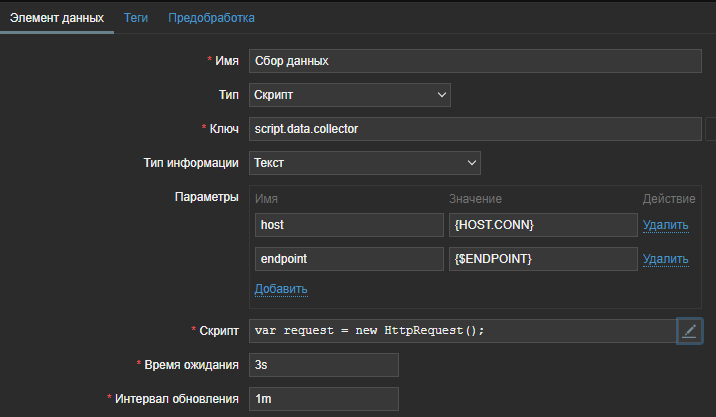Viewport: 716px width, 417px height.
Task: Focus the Интервал обновления field
Action: 323,399
